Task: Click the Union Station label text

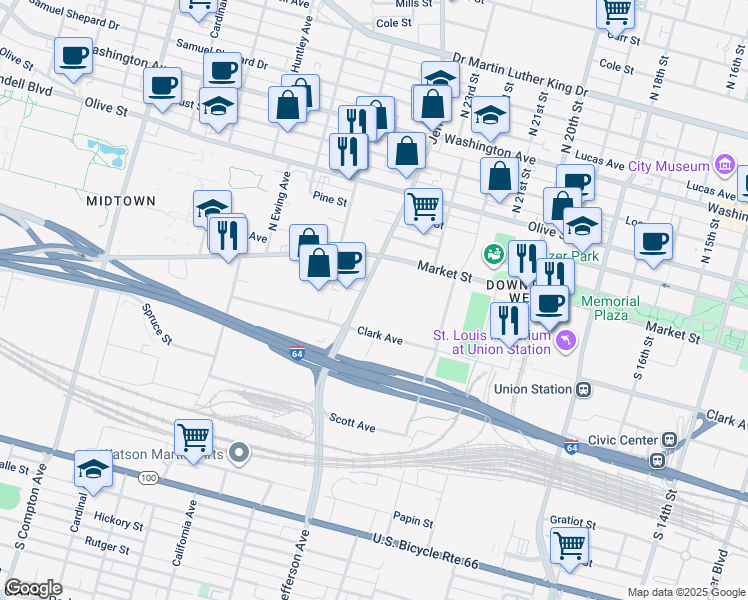Action: 533,389
